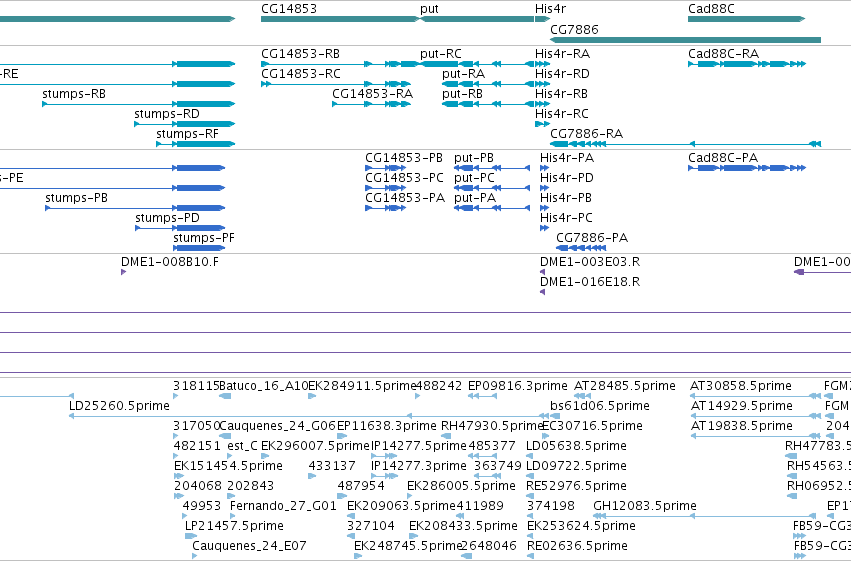
Task: Click the AT30858.5prime EST label
Action: [x=741, y=386]
